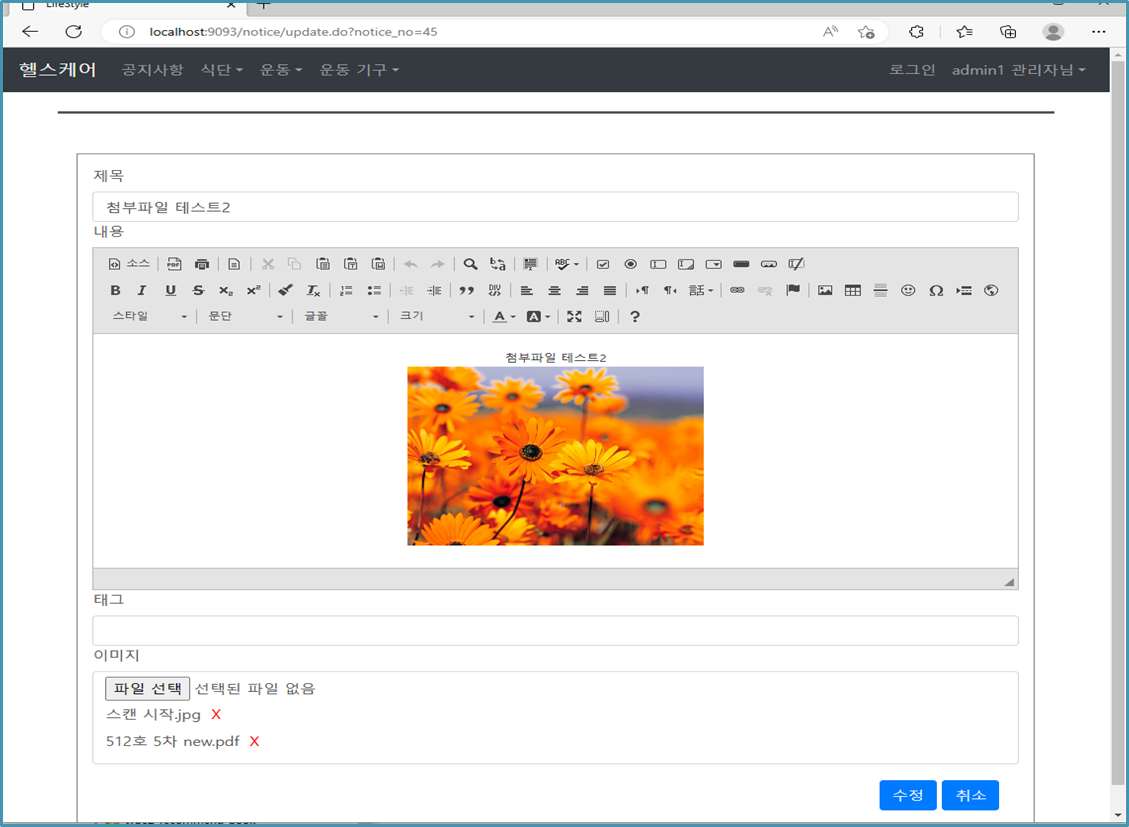The height and width of the screenshot is (827, 1129).
Task: Open the 크기 font size dropdown
Action: [x=436, y=317]
